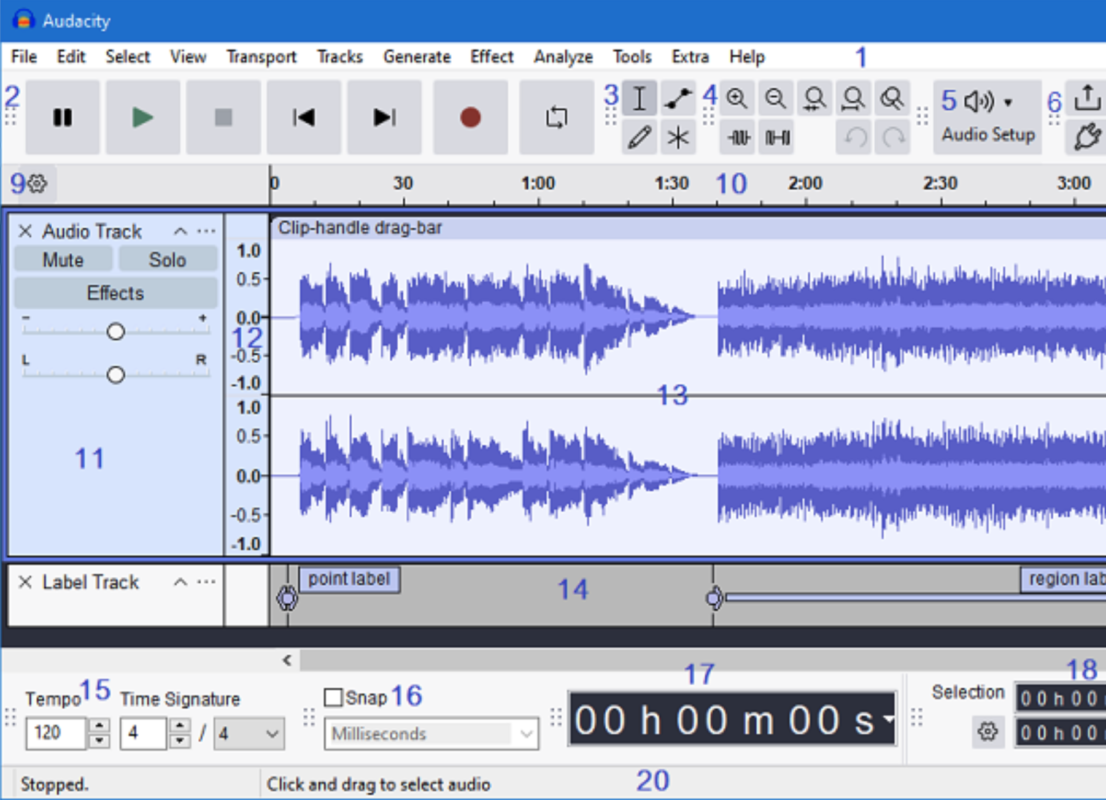
Task: Click the Zoom In magnifier
Action: (737, 98)
